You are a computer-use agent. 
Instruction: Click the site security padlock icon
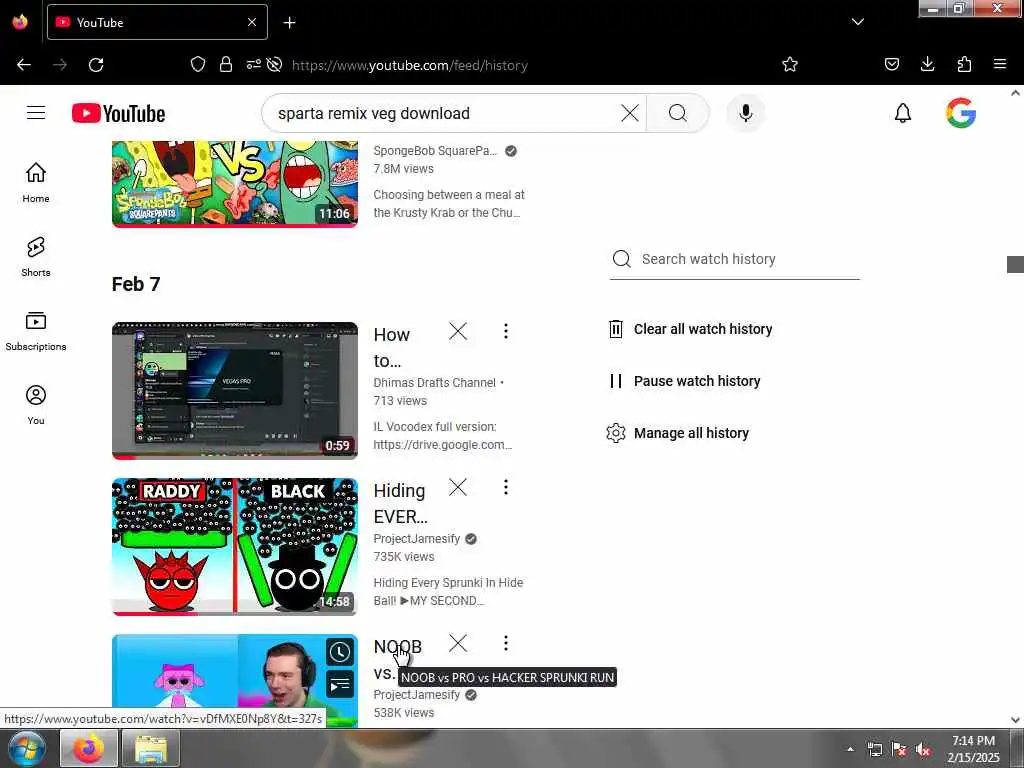(x=225, y=64)
